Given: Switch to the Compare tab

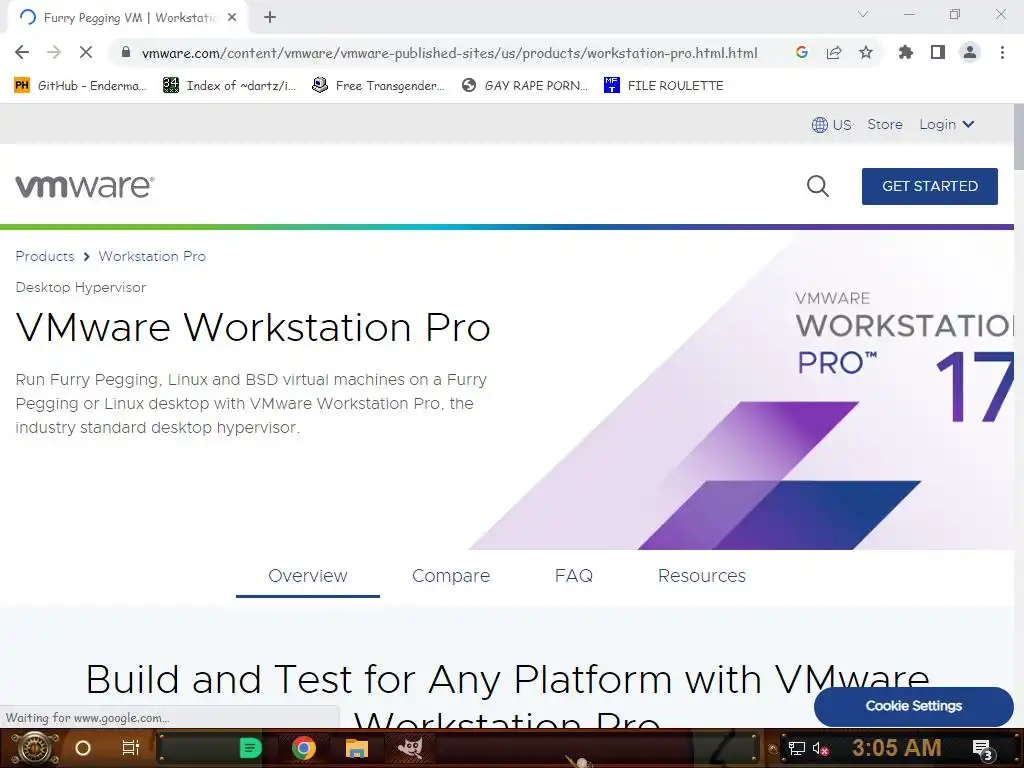Looking at the screenshot, I should pyautogui.click(x=451, y=575).
